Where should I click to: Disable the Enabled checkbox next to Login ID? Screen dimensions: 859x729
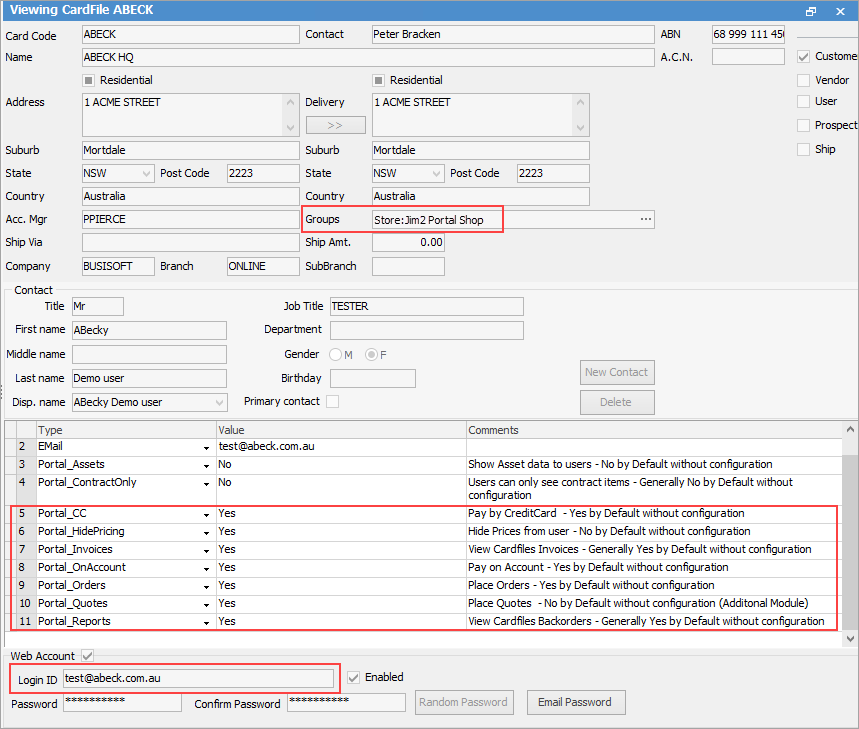click(x=356, y=677)
